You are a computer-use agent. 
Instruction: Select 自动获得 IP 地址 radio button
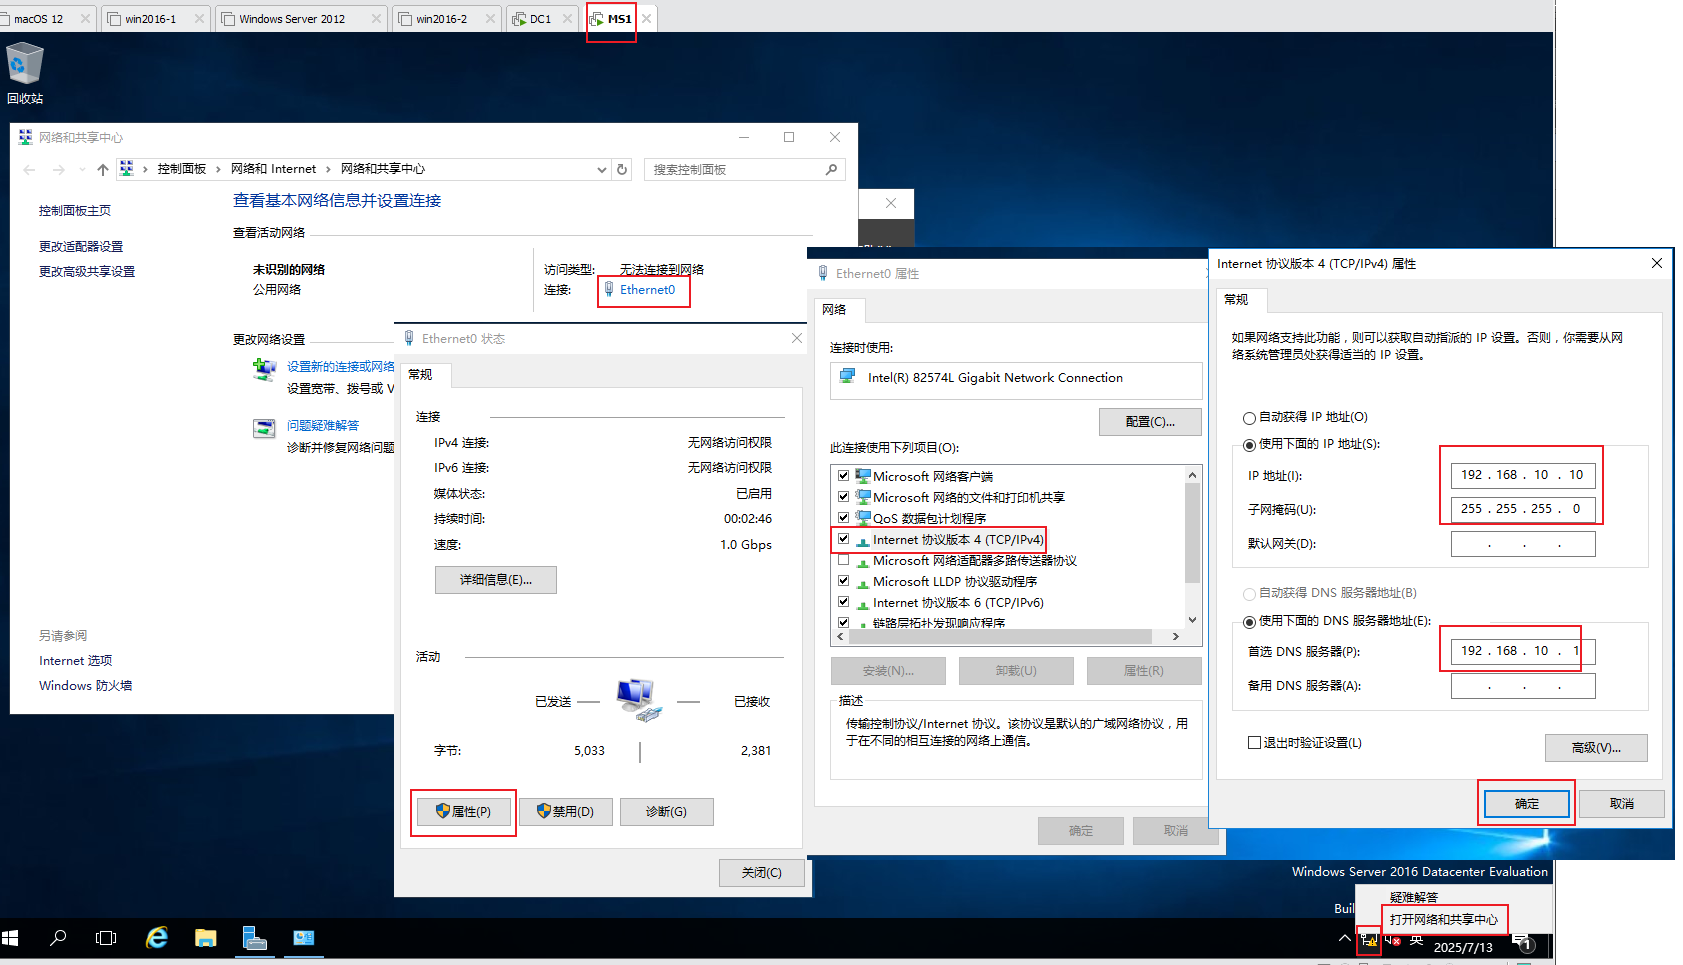[x=1249, y=418]
